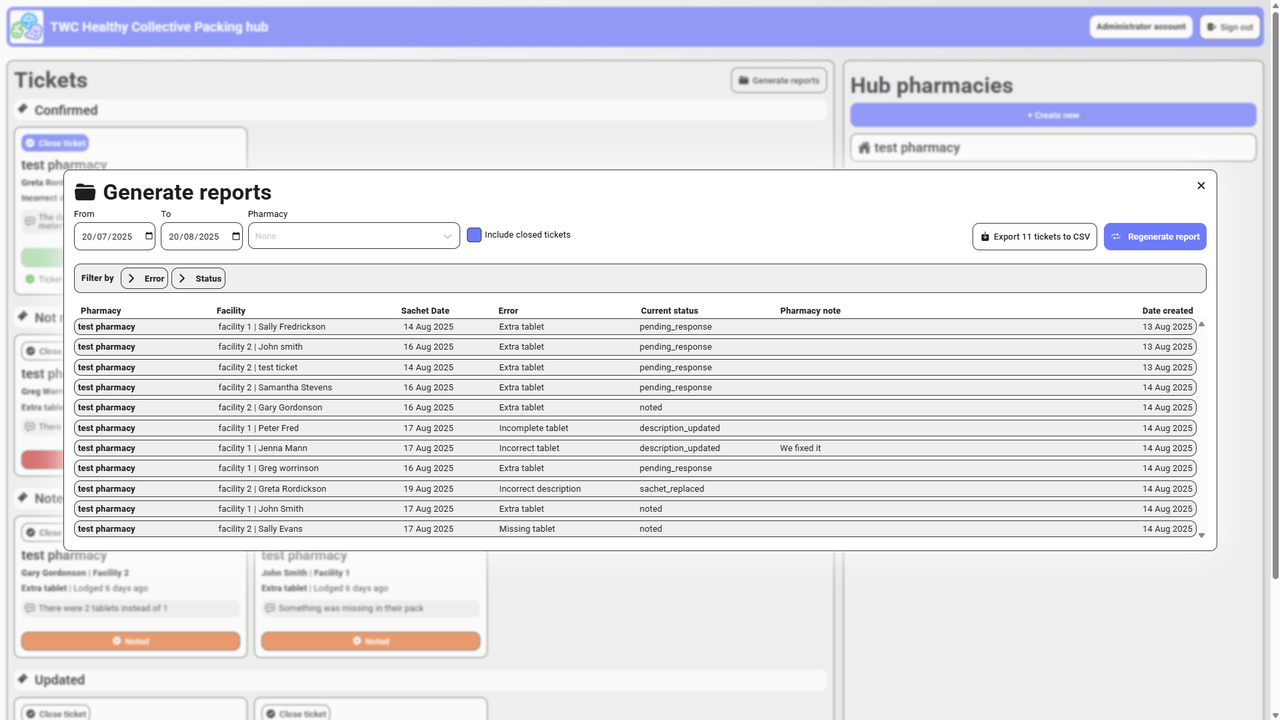Image resolution: width=1280 pixels, height=720 pixels.
Task: Click Close ticket on Confirmed card
Action: click(55, 143)
